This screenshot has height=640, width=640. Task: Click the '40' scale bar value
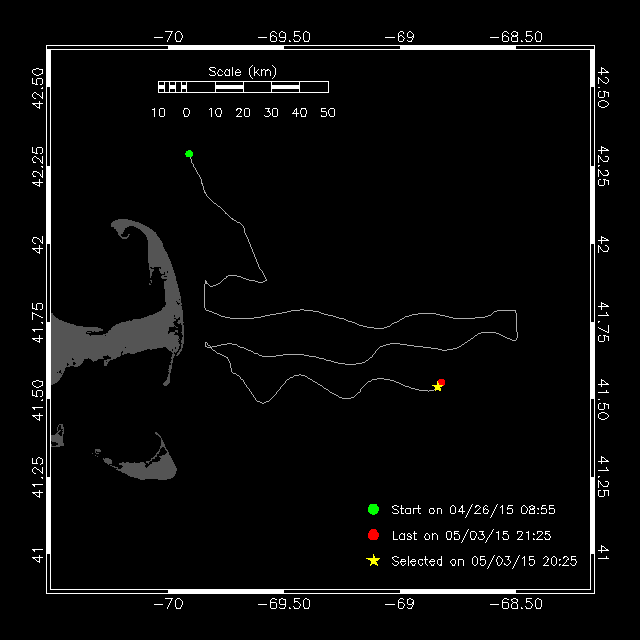point(300,113)
